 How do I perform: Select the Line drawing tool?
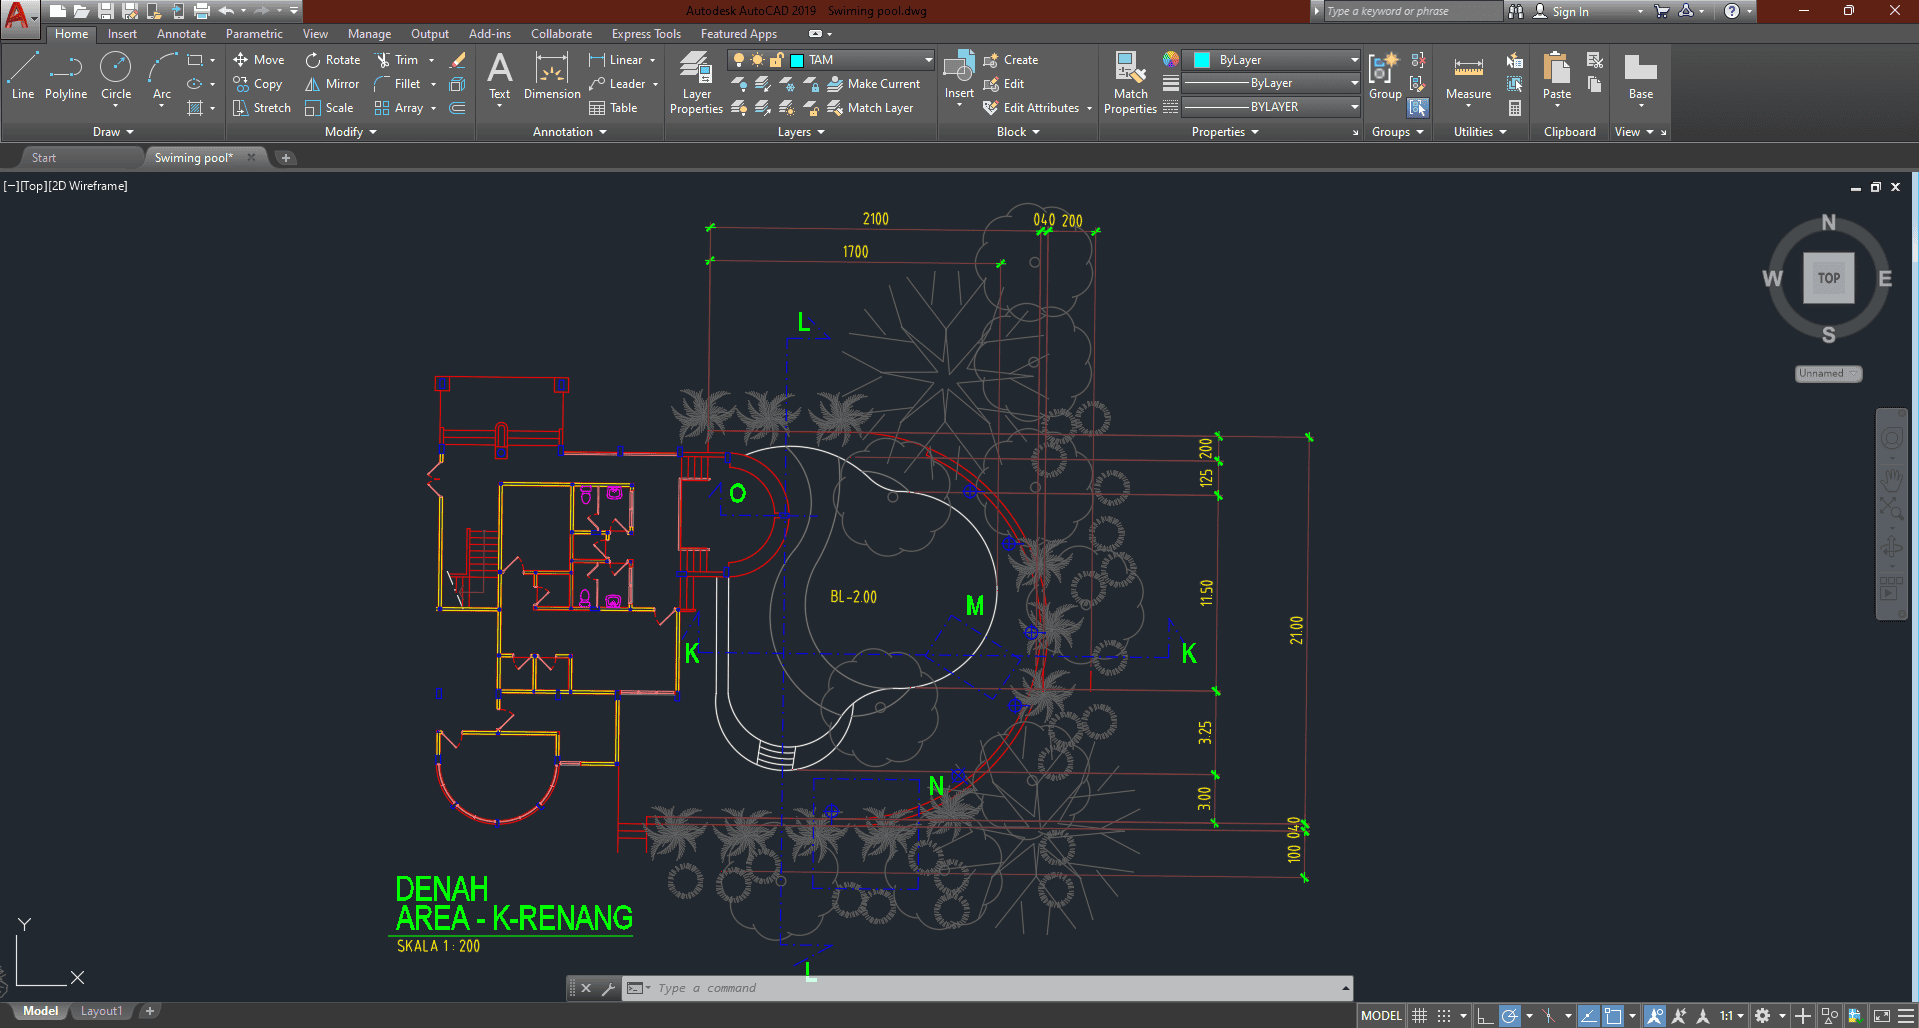pos(22,76)
